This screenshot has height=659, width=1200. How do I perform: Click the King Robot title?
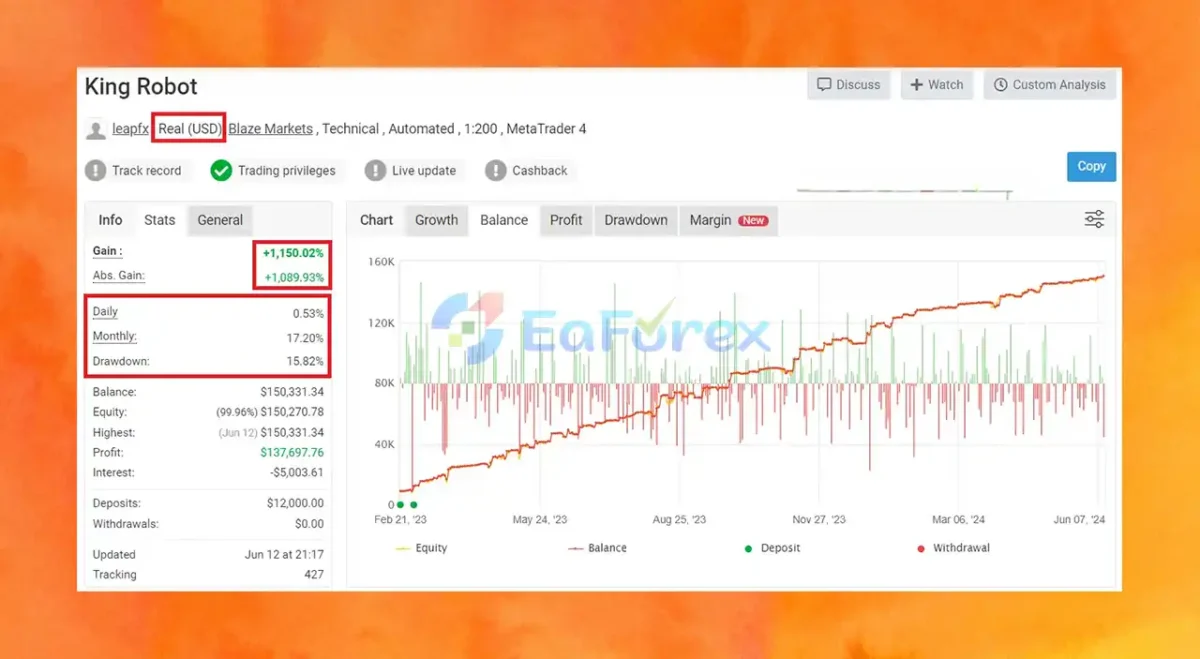141,87
